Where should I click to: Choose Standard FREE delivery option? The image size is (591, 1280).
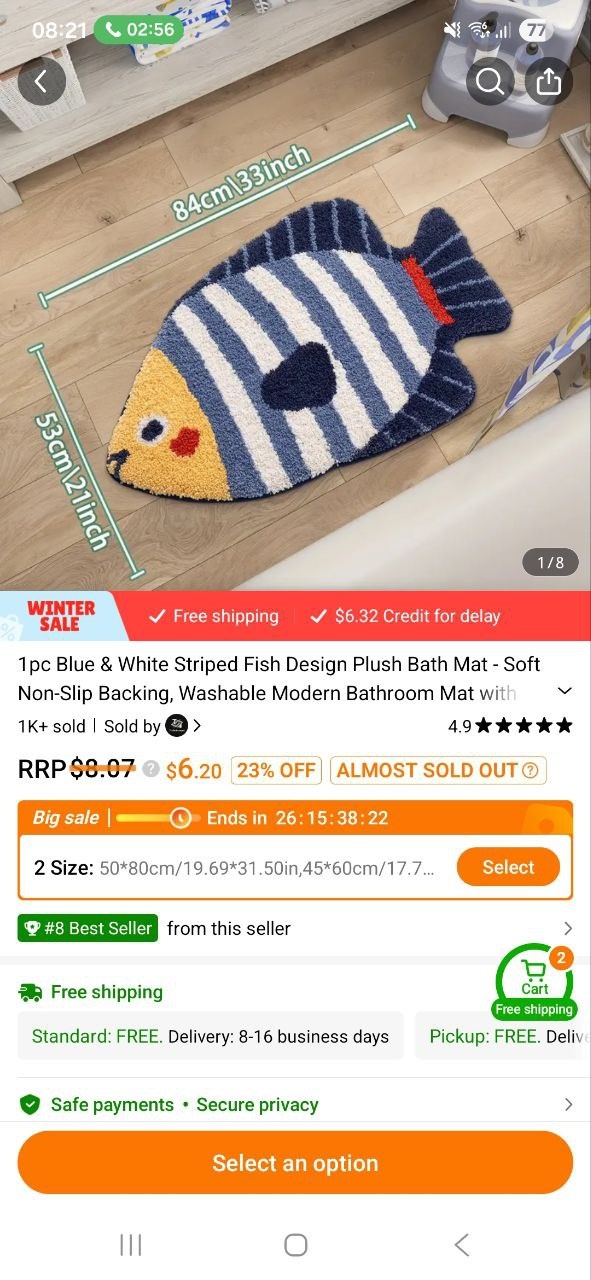coord(210,1036)
